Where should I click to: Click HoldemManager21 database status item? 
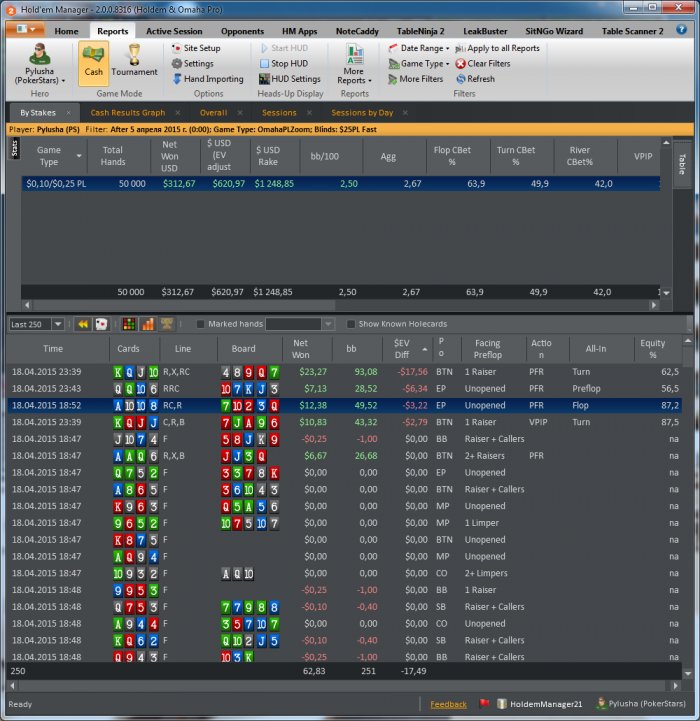coord(539,704)
